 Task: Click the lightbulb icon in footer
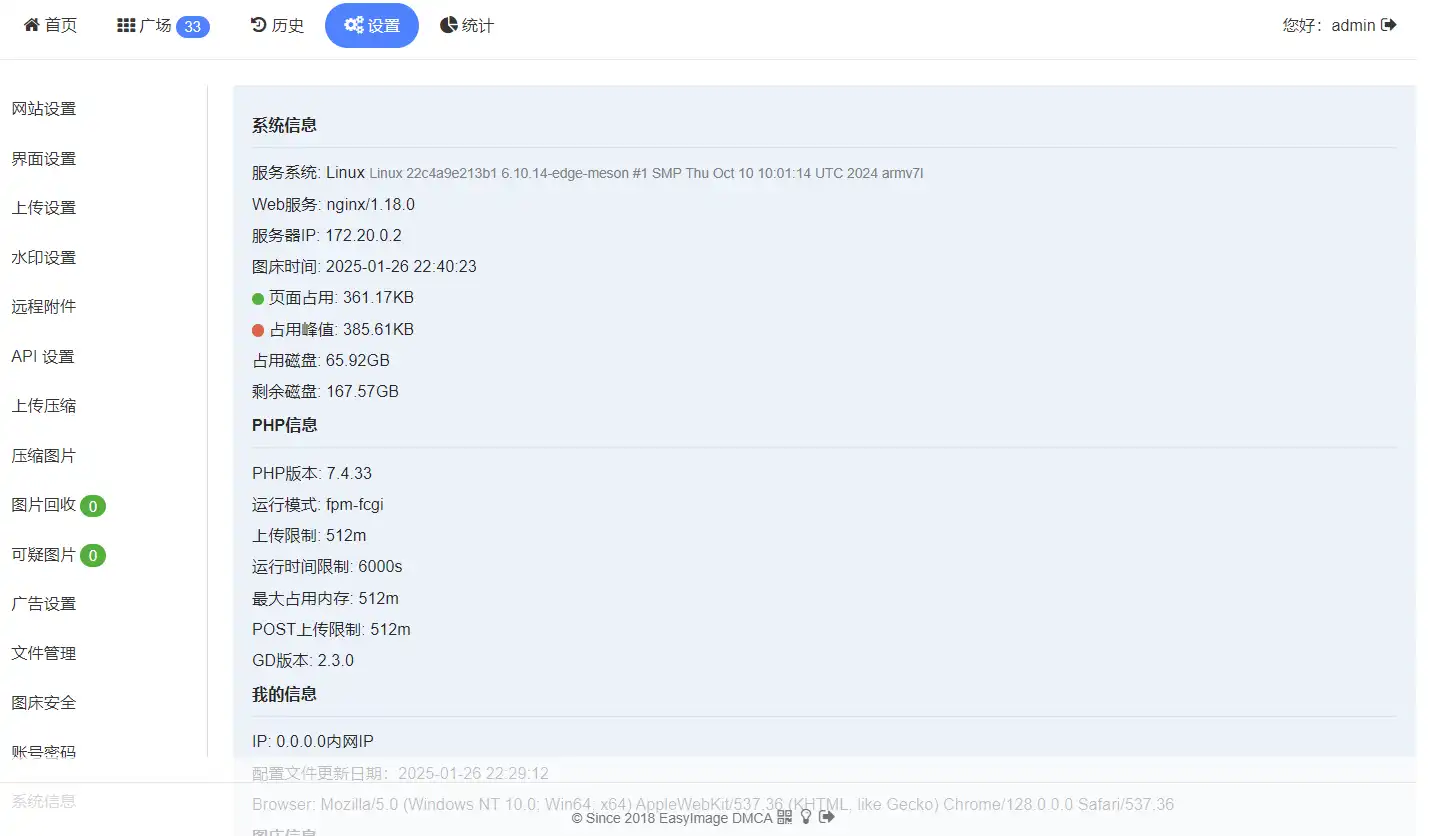(x=806, y=817)
